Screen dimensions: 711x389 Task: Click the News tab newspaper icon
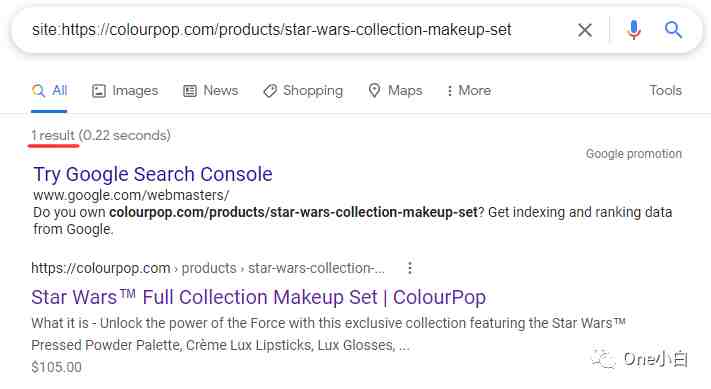[190, 91]
